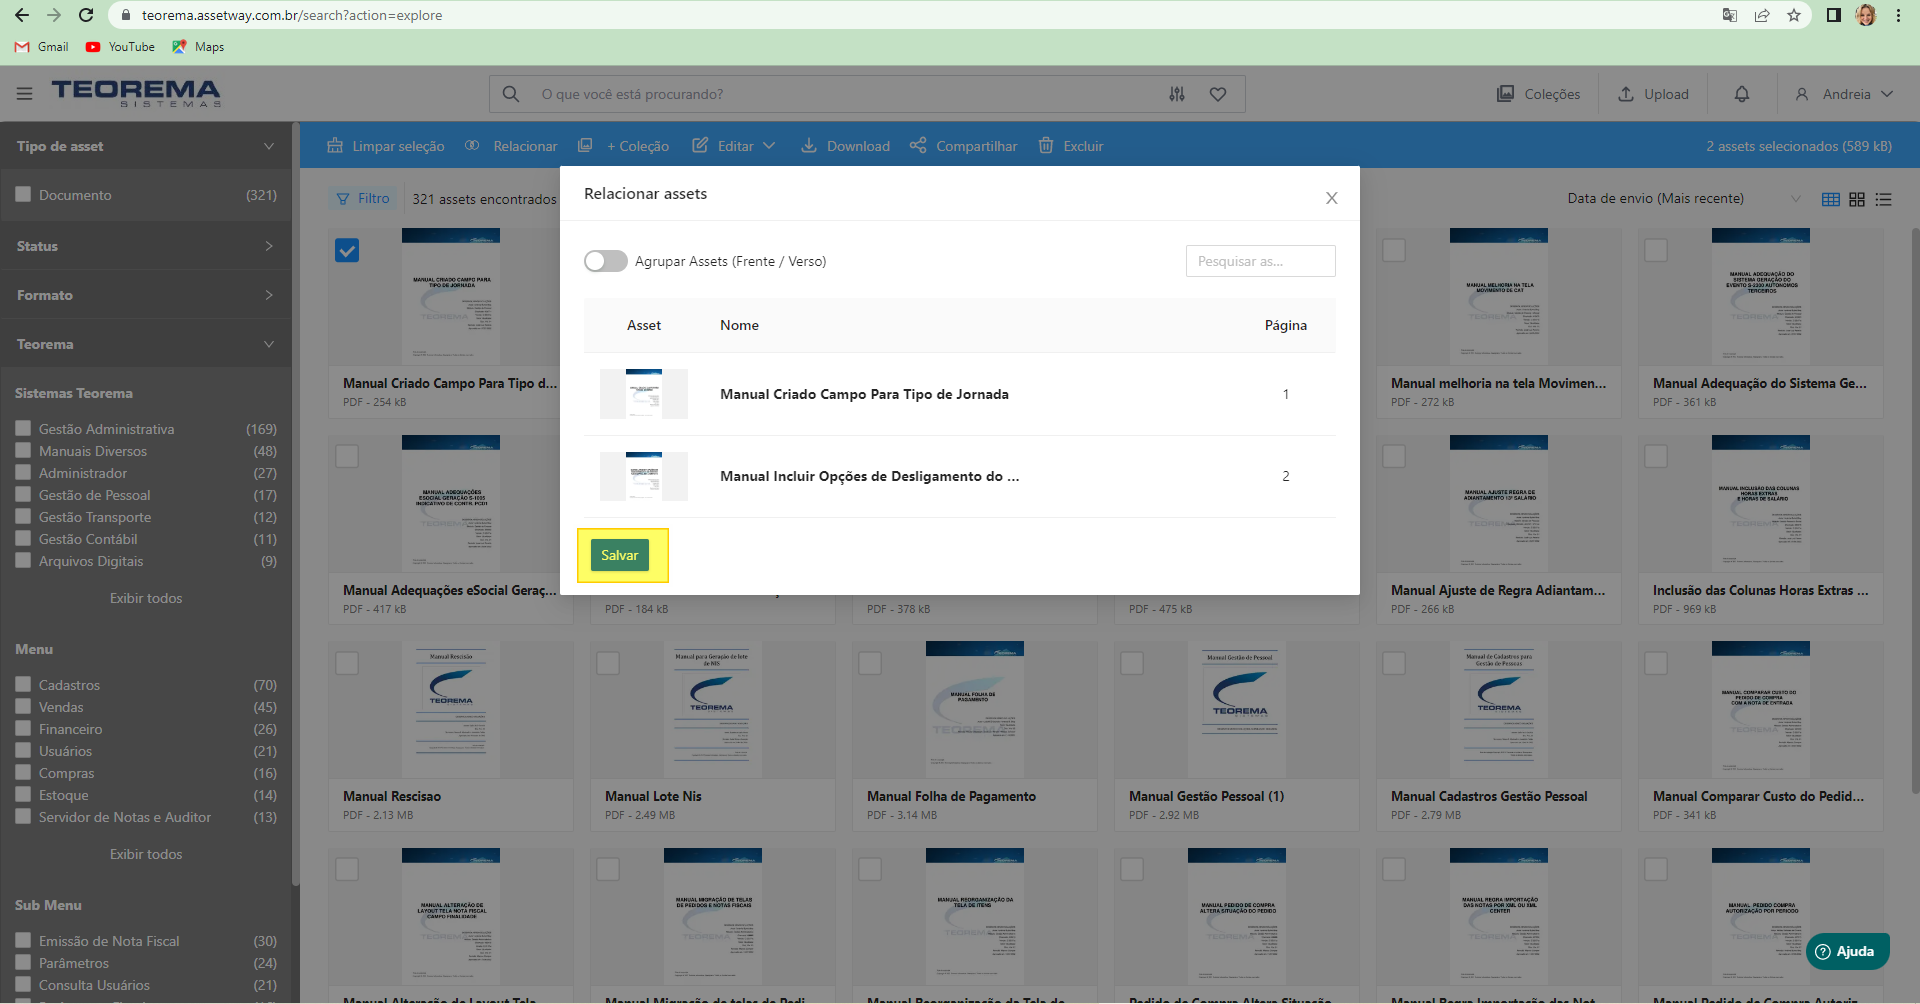
Task: Check Gestão Administrativa checkbox
Action: tap(23, 428)
